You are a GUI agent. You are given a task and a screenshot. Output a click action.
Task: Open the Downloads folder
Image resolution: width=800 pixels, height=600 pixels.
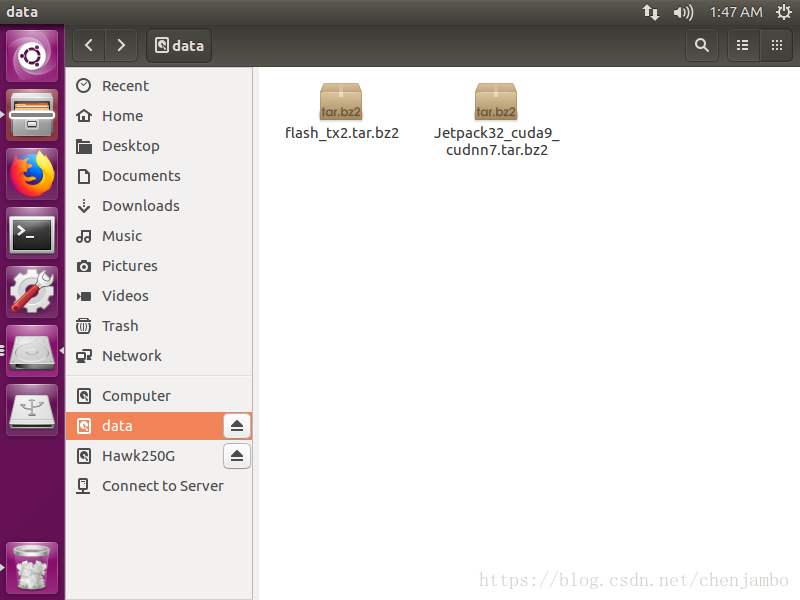point(159,206)
